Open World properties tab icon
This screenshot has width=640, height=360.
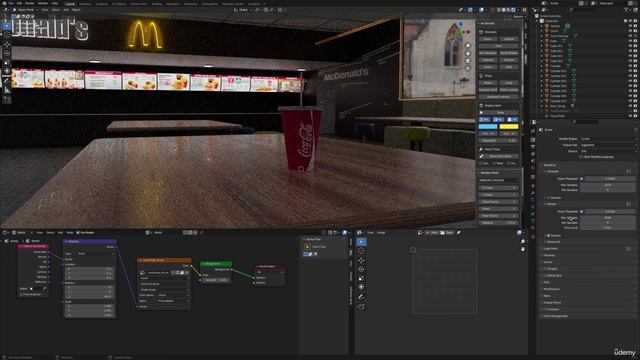(x=533, y=168)
